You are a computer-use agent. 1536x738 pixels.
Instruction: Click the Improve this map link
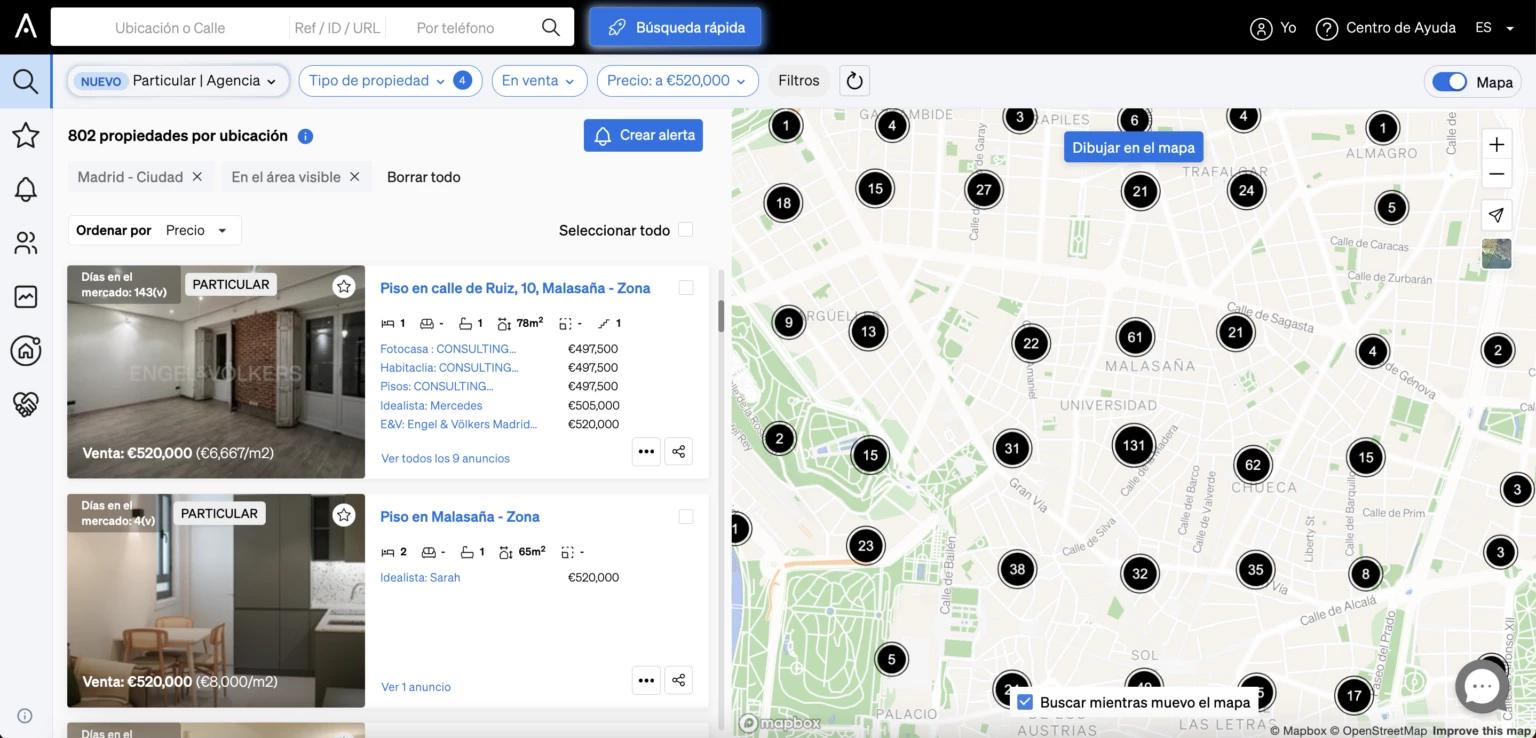click(1483, 731)
